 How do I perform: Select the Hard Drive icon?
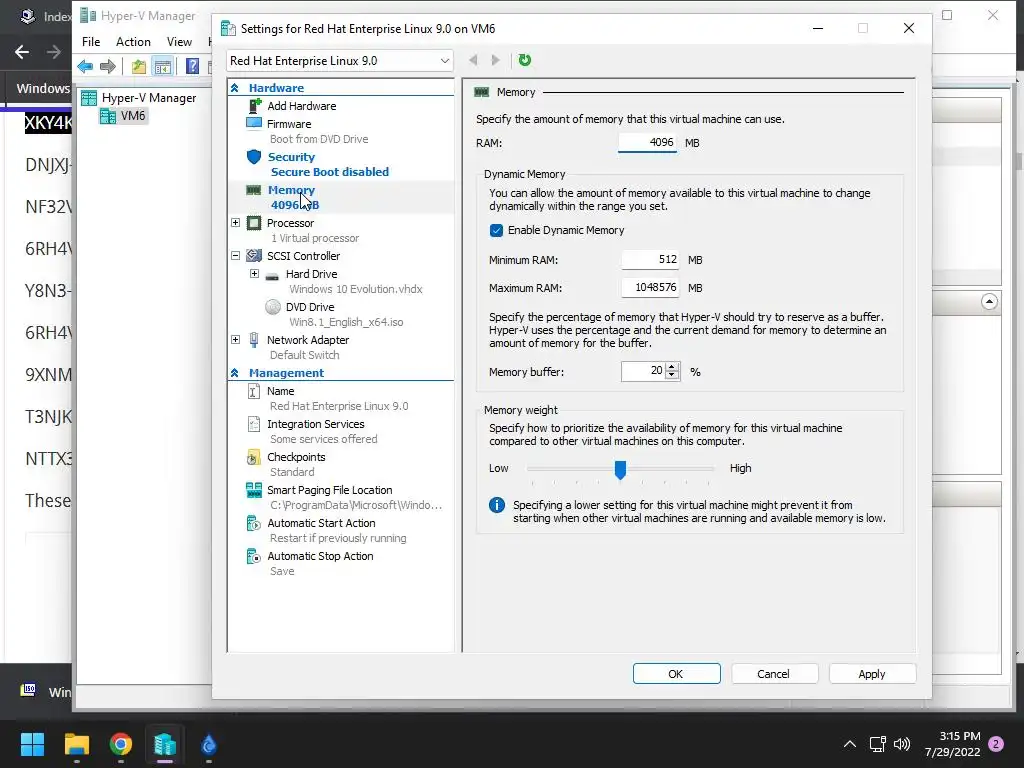pyautogui.click(x=272, y=276)
